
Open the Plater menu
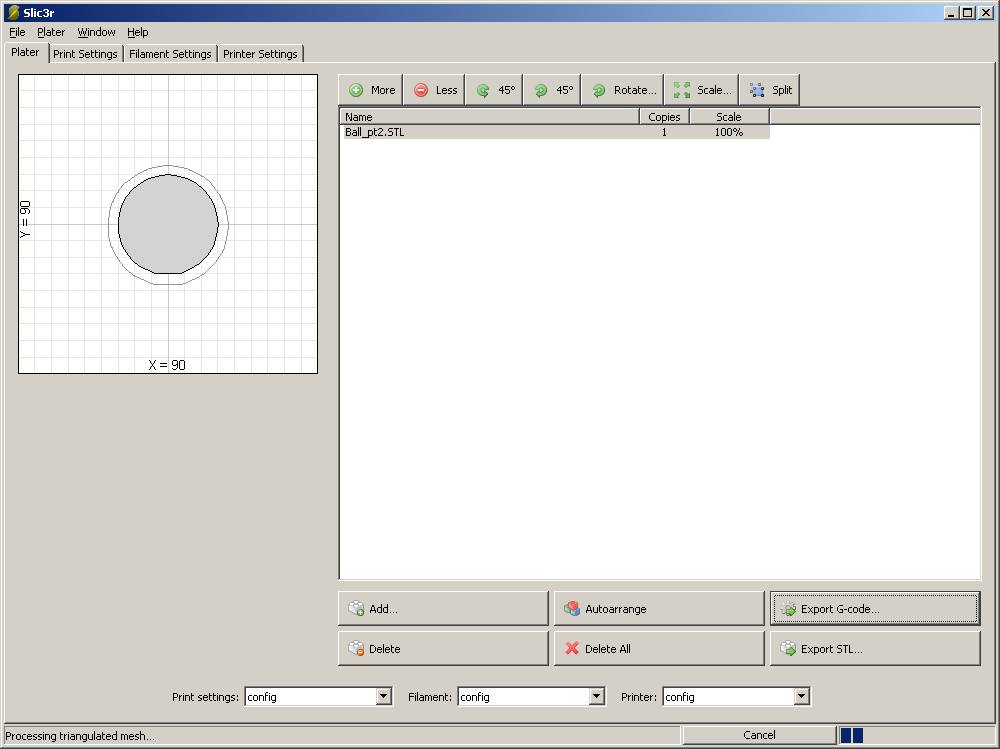(51, 32)
